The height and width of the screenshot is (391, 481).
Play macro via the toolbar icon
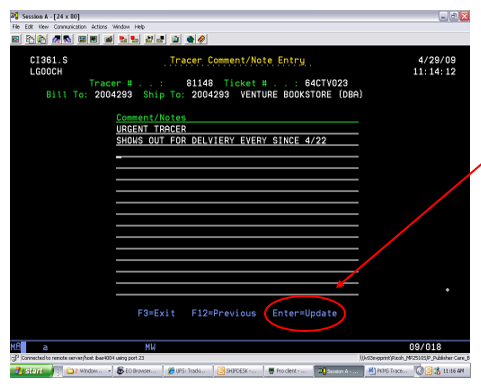149,39
